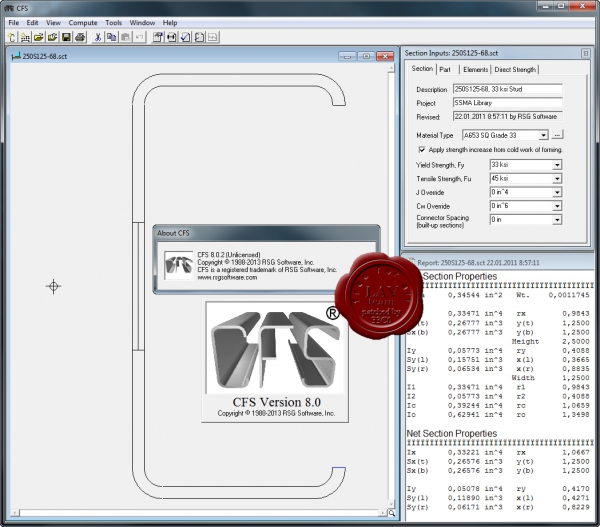The width and height of the screenshot is (600, 527).
Task: Click the section file icon in 250S125-68.sct title bar
Action: tap(16, 56)
